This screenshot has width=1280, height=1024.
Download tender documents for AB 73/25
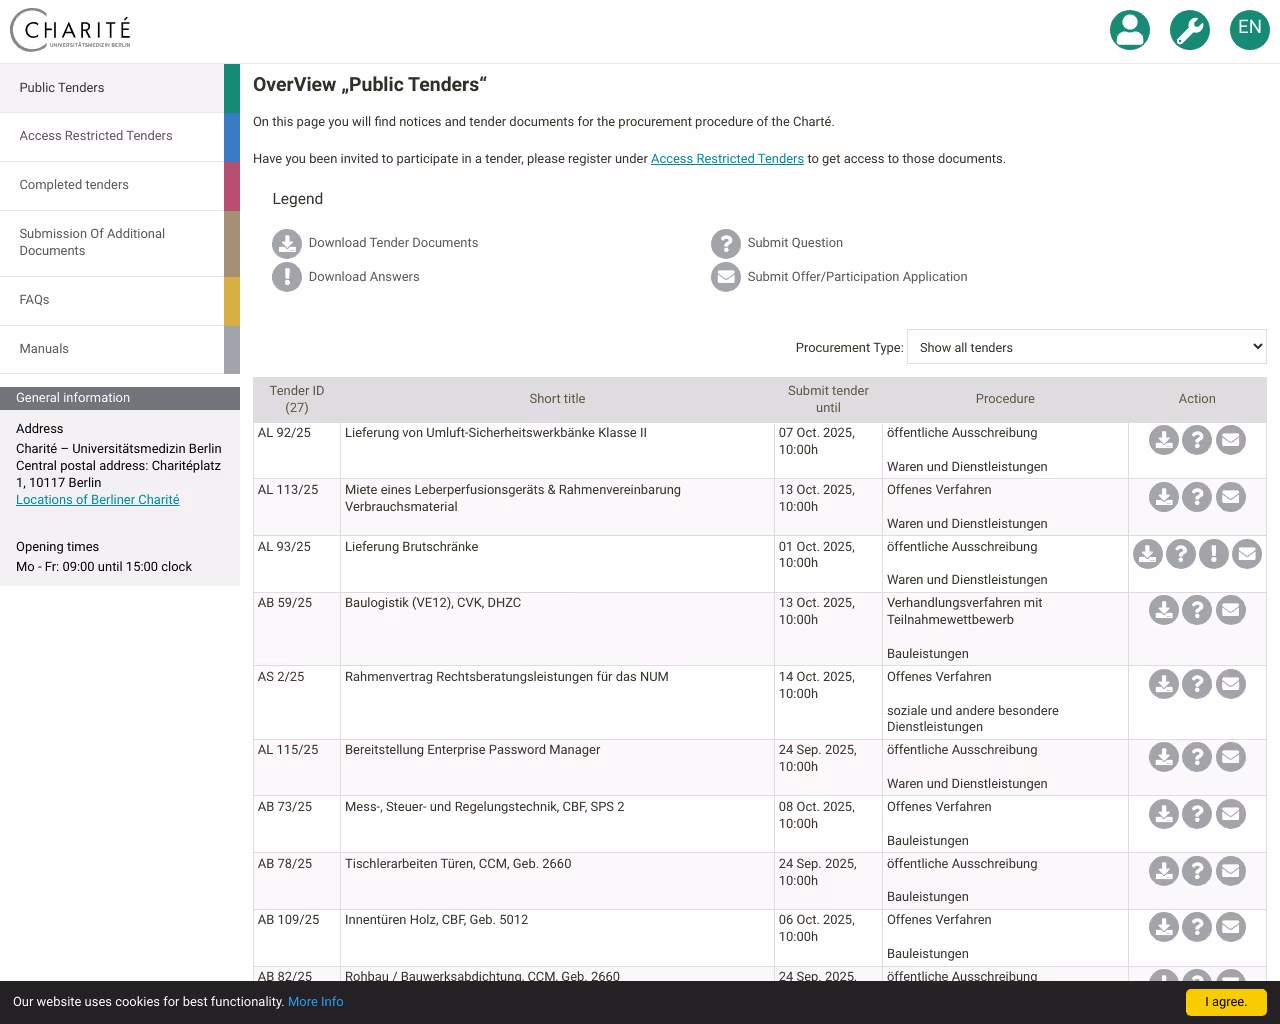point(1164,814)
